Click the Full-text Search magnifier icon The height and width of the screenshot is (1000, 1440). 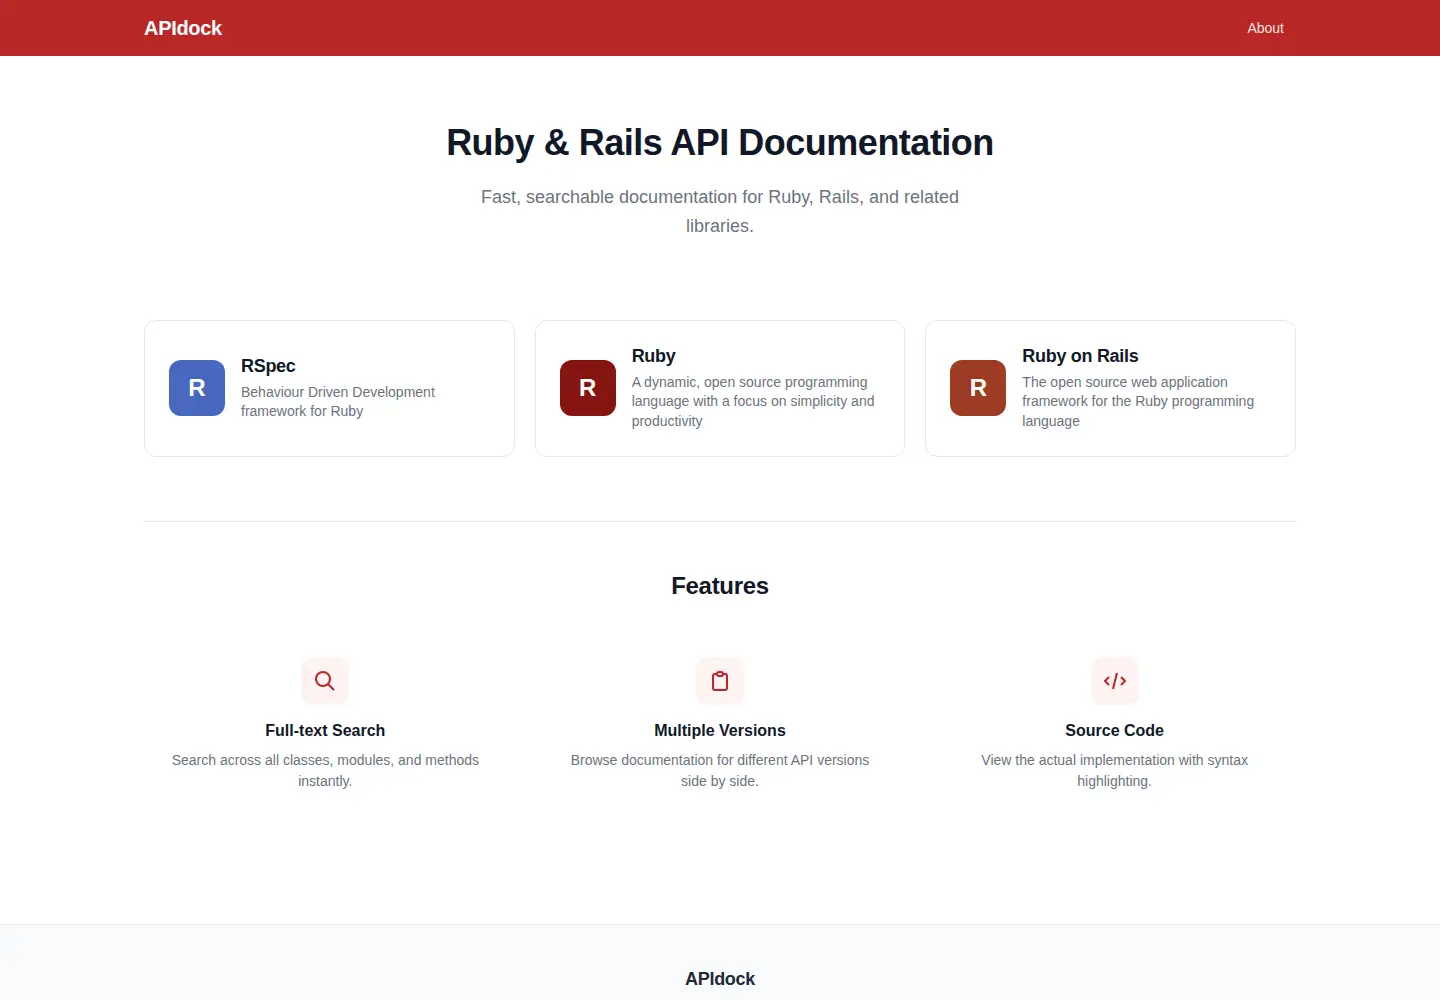point(325,681)
